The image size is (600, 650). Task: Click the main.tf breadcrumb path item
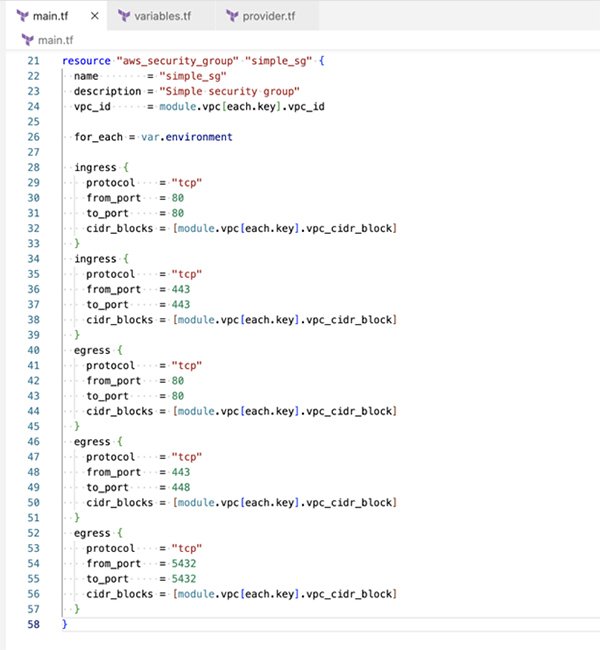pos(56,40)
